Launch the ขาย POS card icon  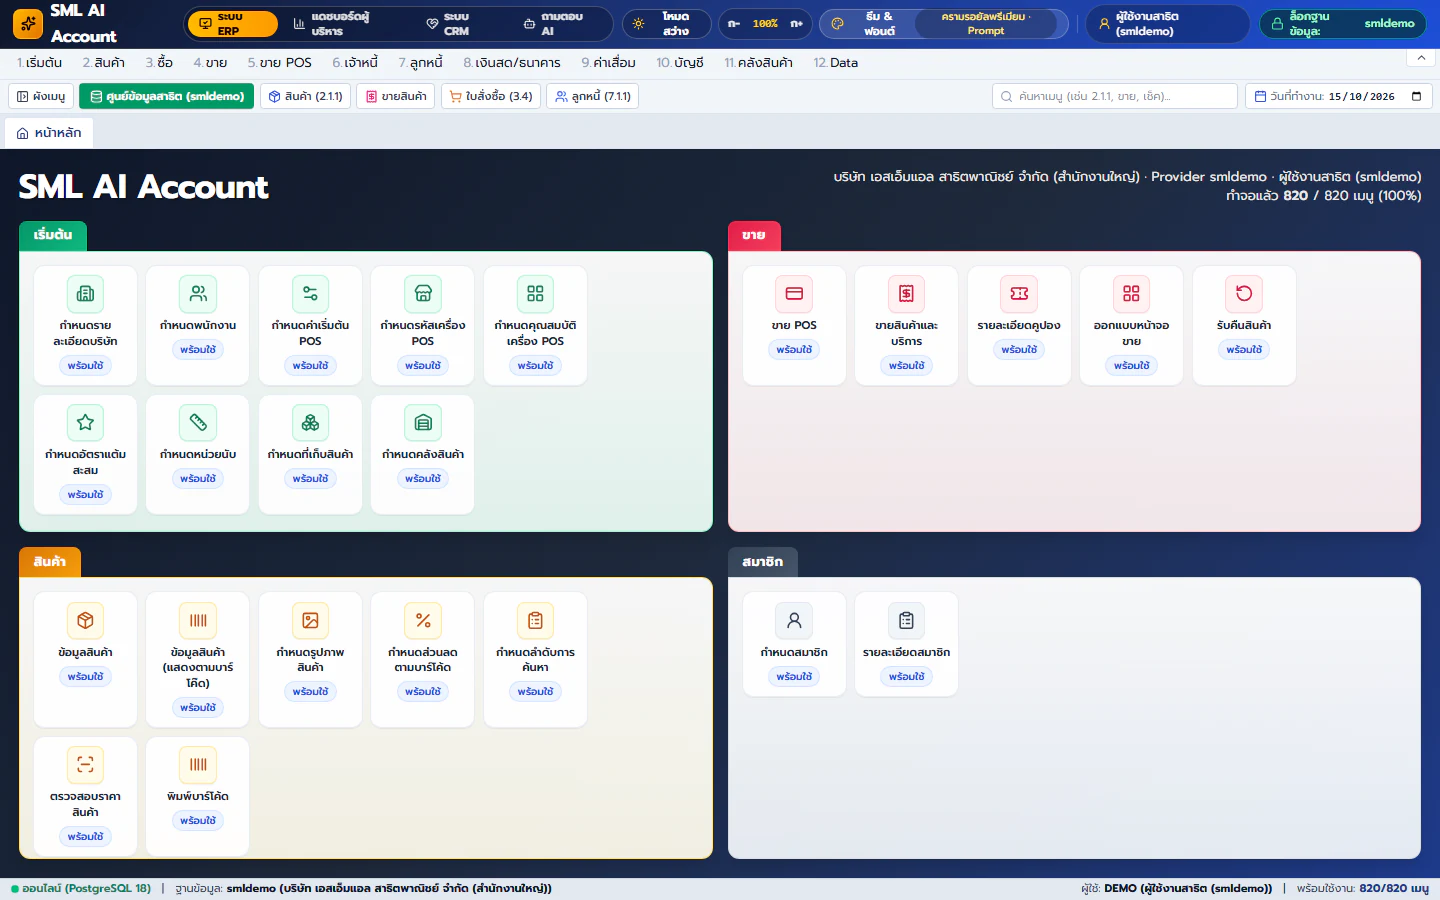coord(794,294)
